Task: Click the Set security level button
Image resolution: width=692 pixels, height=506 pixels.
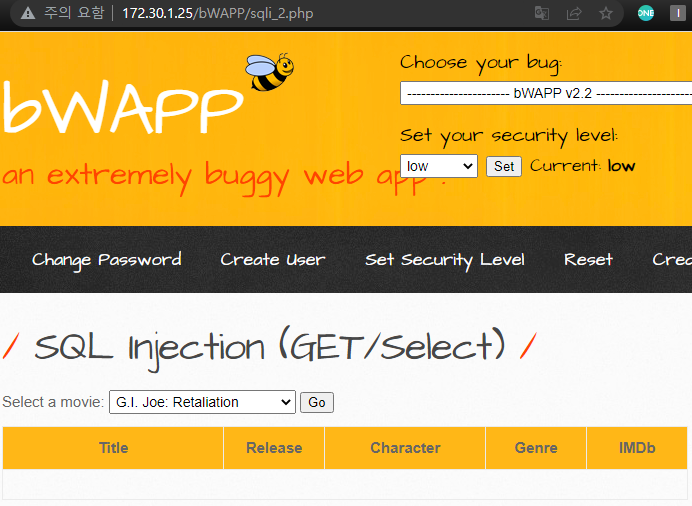Action: click(504, 166)
